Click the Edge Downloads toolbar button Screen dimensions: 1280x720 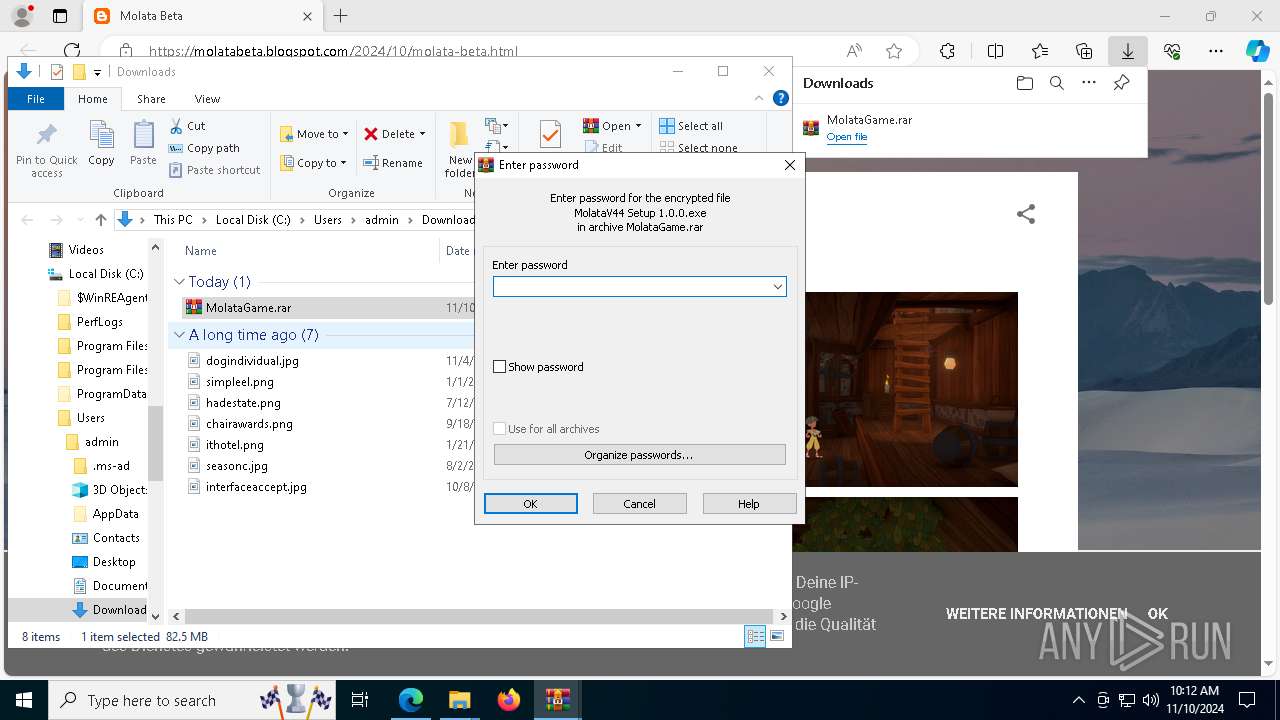click(x=1127, y=51)
